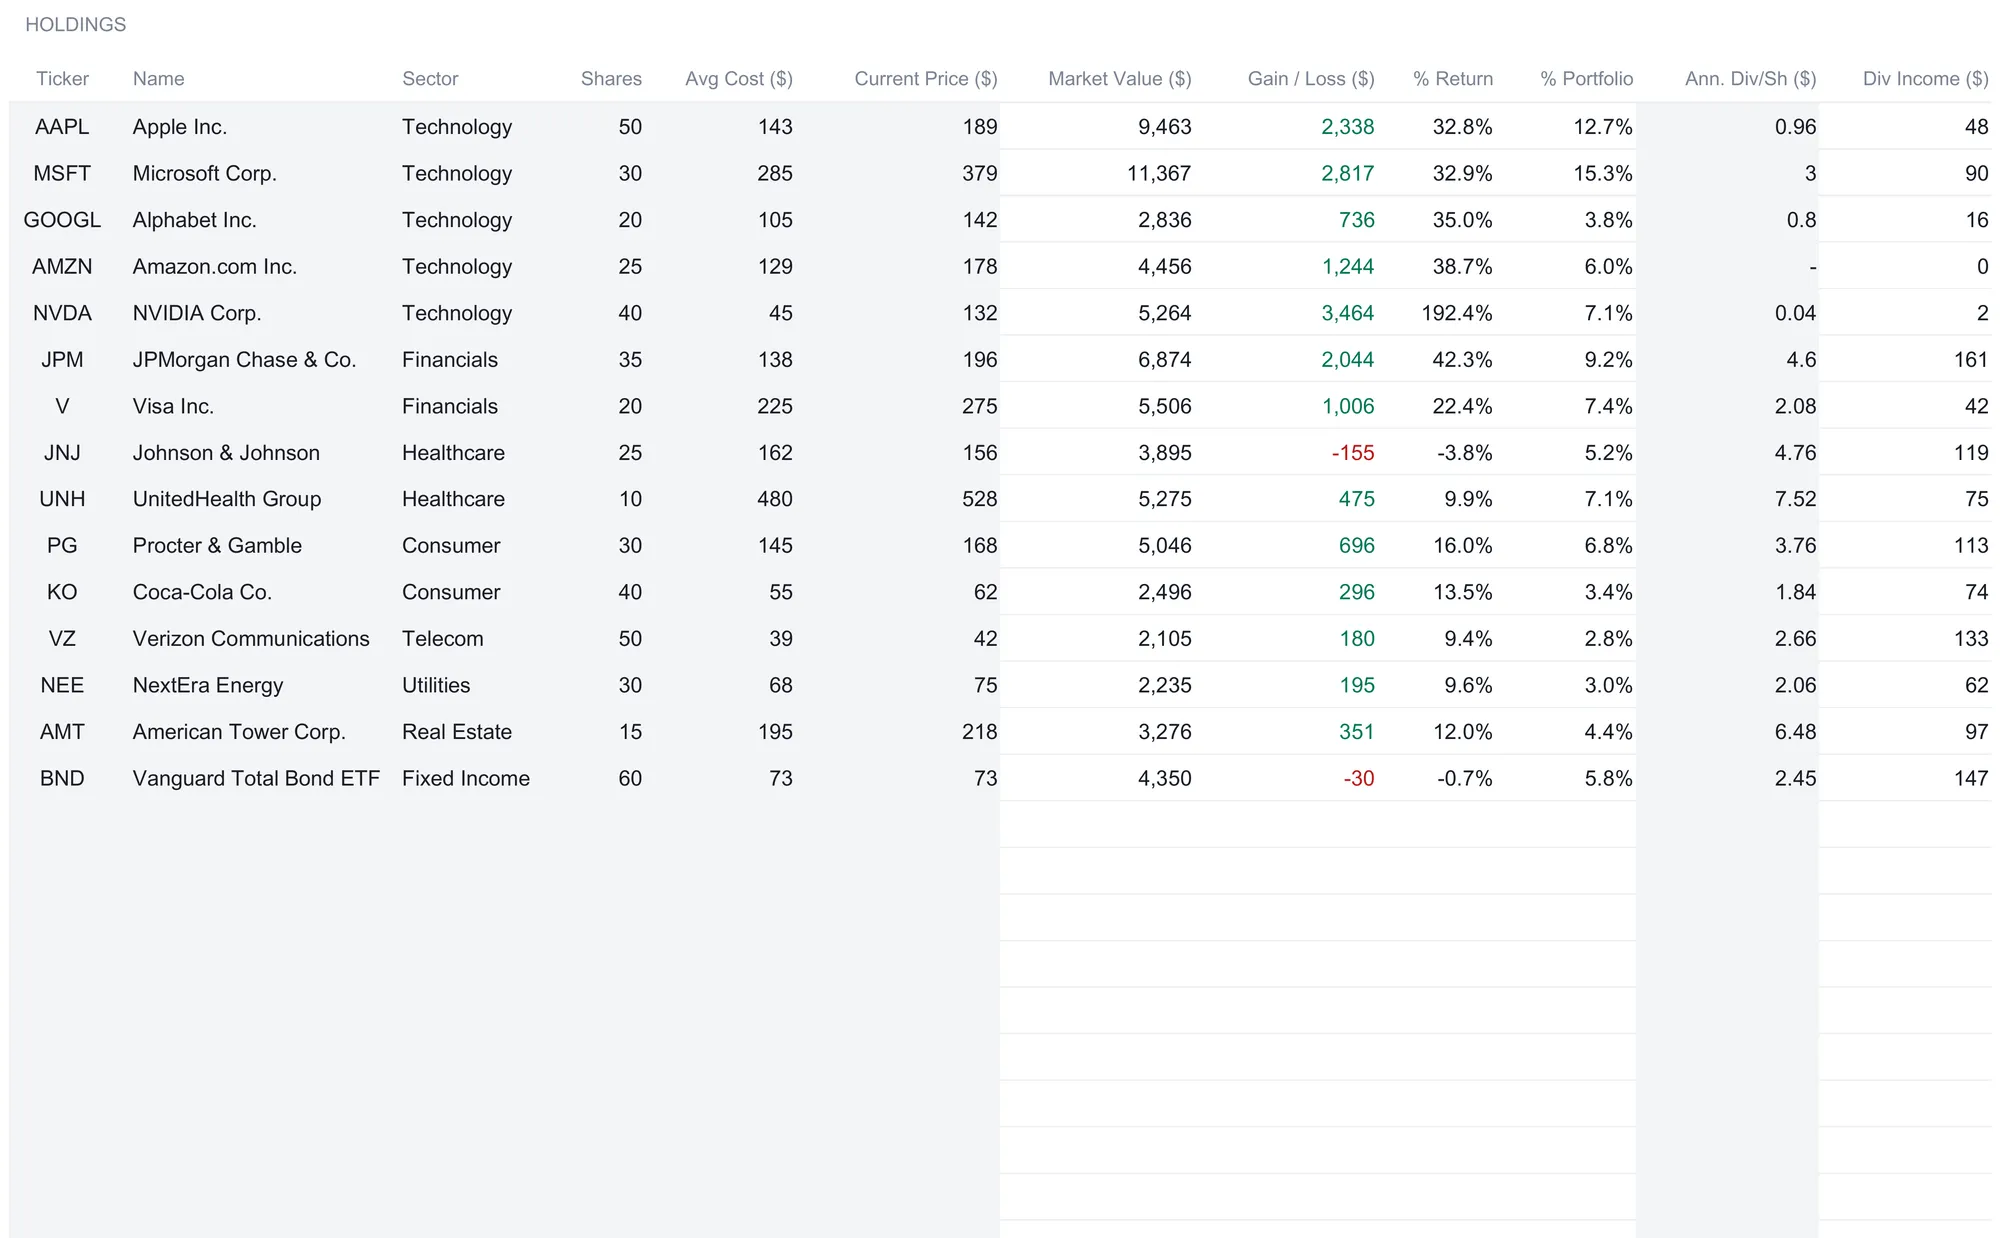Click UNH's current price 528
The width and height of the screenshot is (2000, 1238).
tap(979, 499)
